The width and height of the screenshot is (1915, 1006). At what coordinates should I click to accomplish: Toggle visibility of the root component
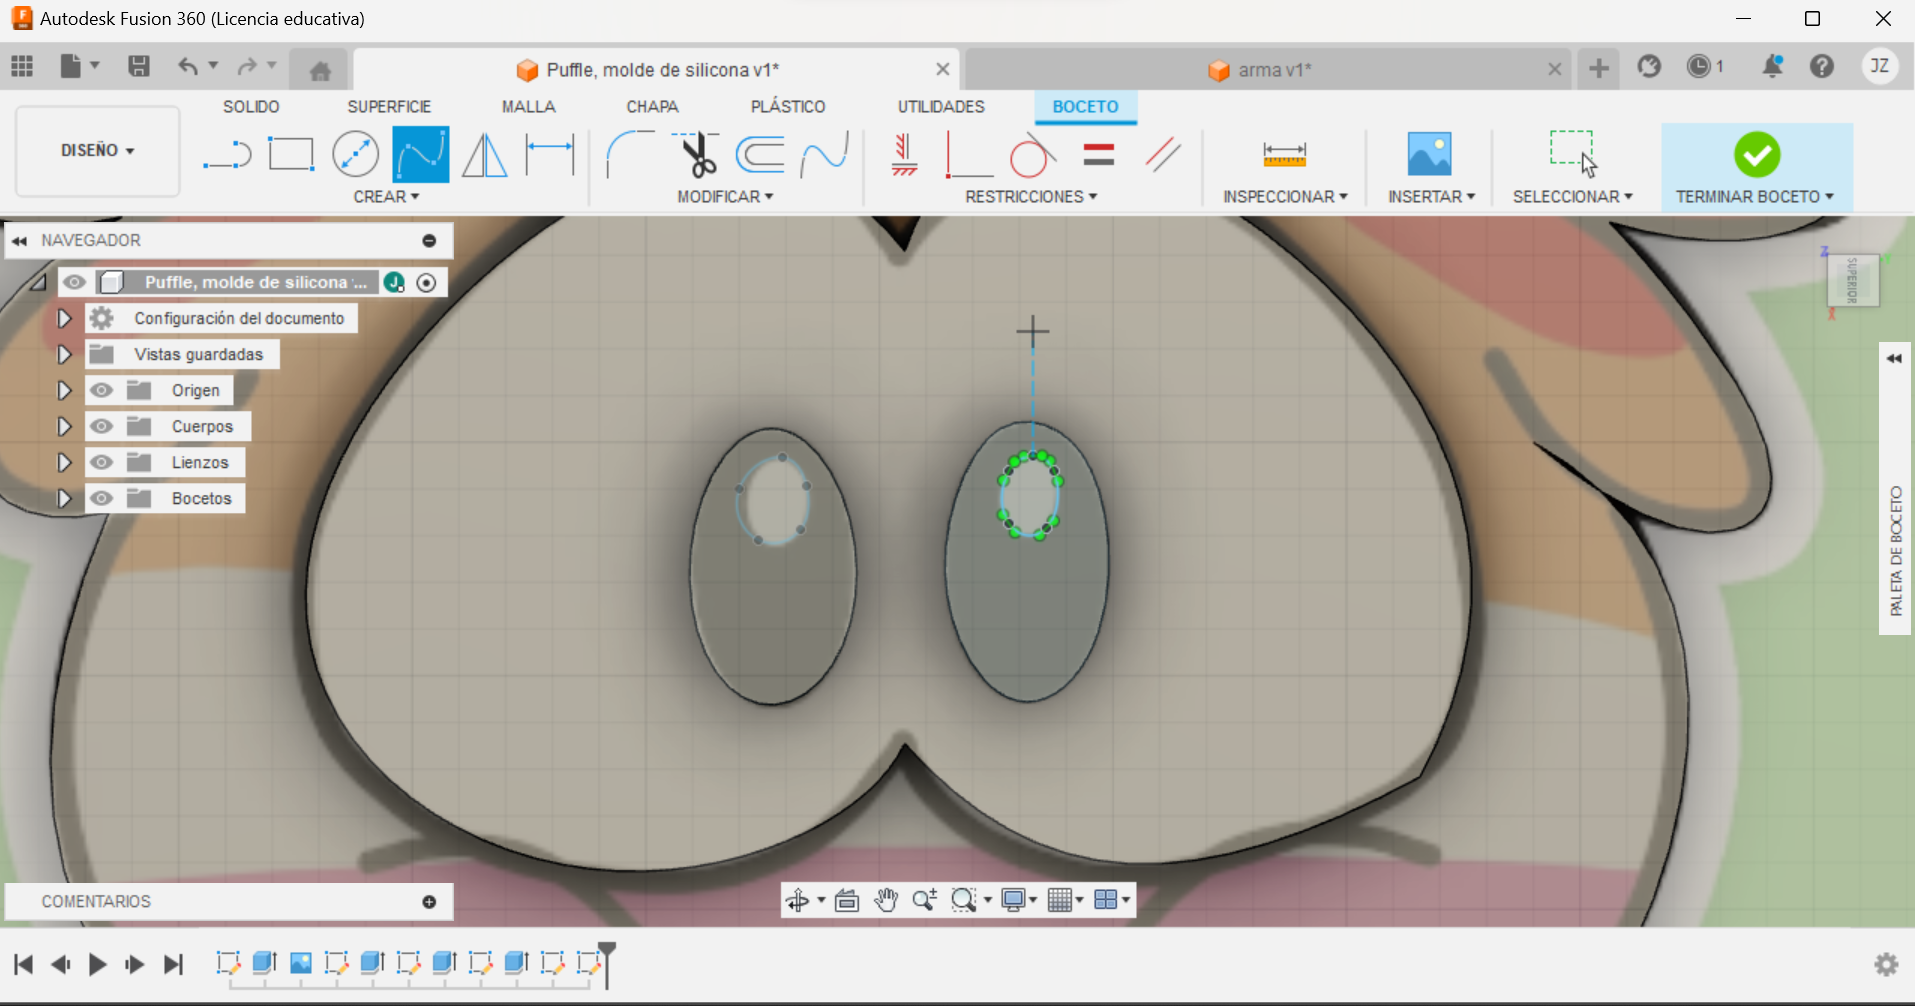74,282
